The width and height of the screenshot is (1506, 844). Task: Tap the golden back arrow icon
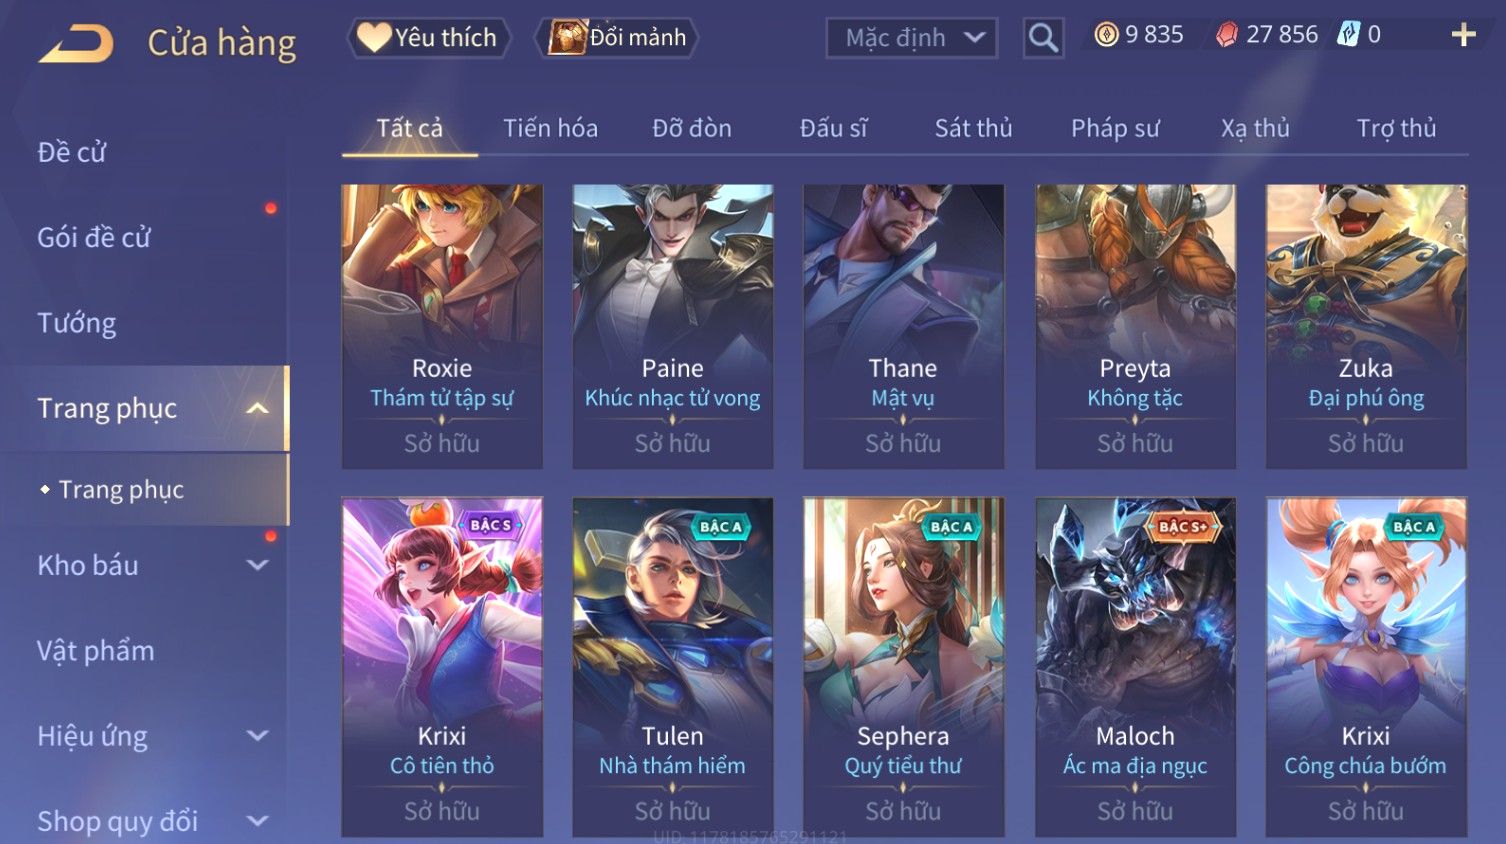pyautogui.click(x=76, y=44)
